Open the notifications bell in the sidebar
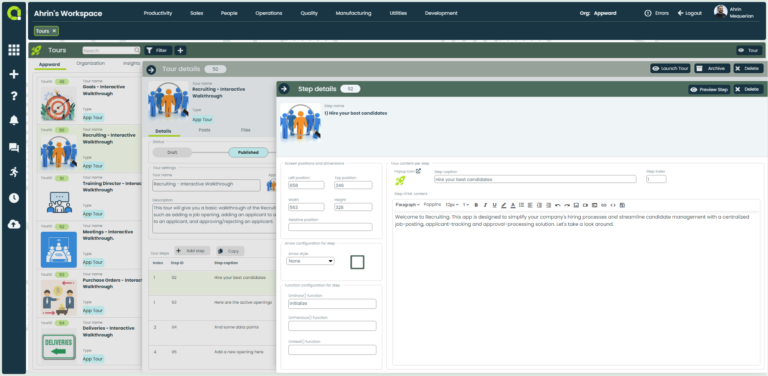This screenshot has width=768, height=376. (x=14, y=120)
